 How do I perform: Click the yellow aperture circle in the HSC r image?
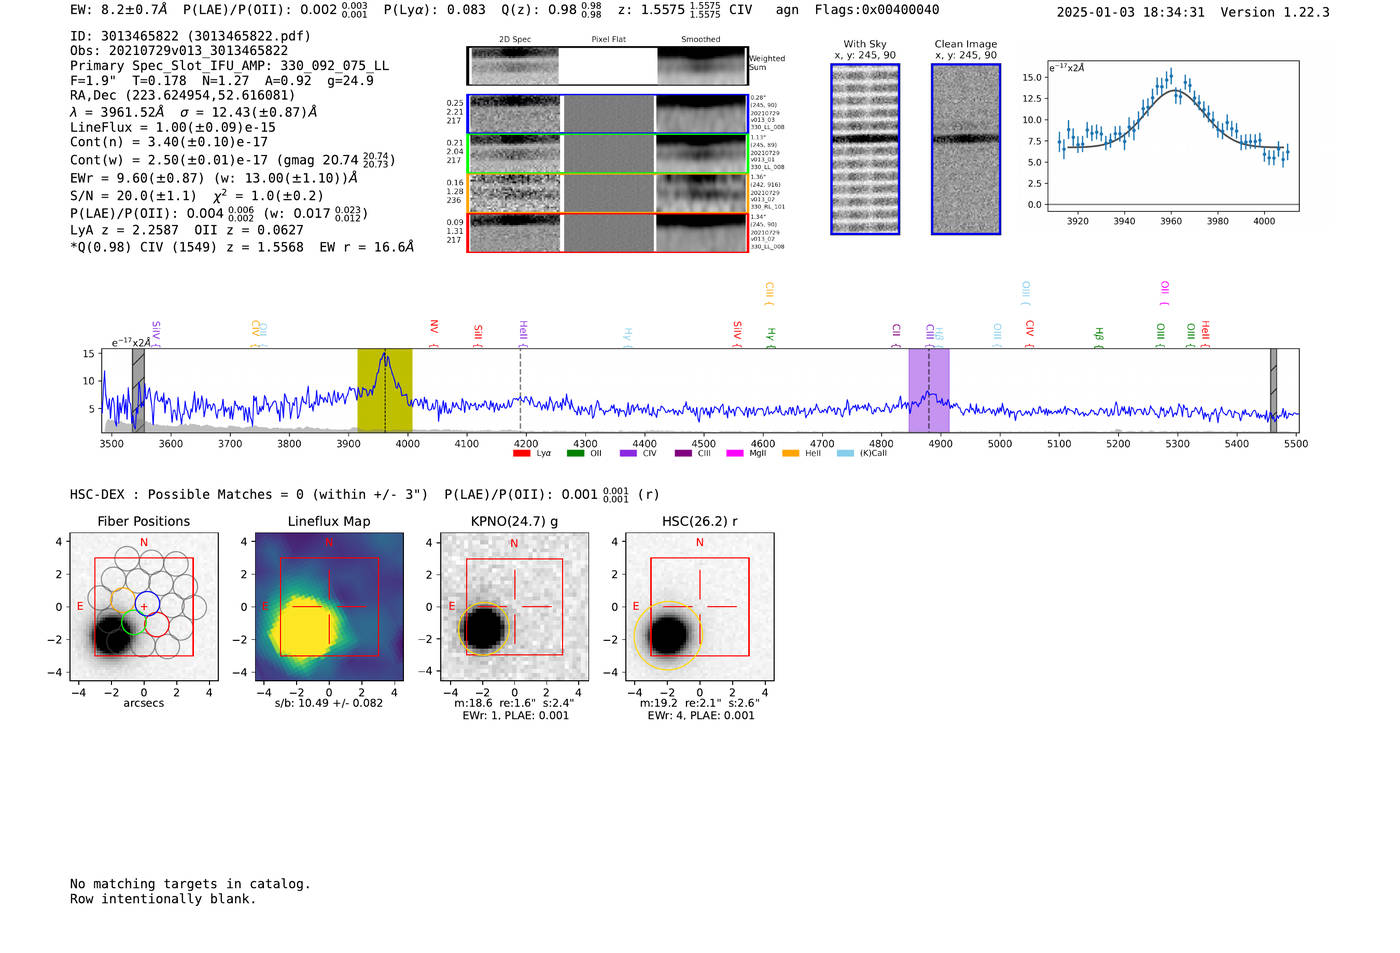(668, 635)
